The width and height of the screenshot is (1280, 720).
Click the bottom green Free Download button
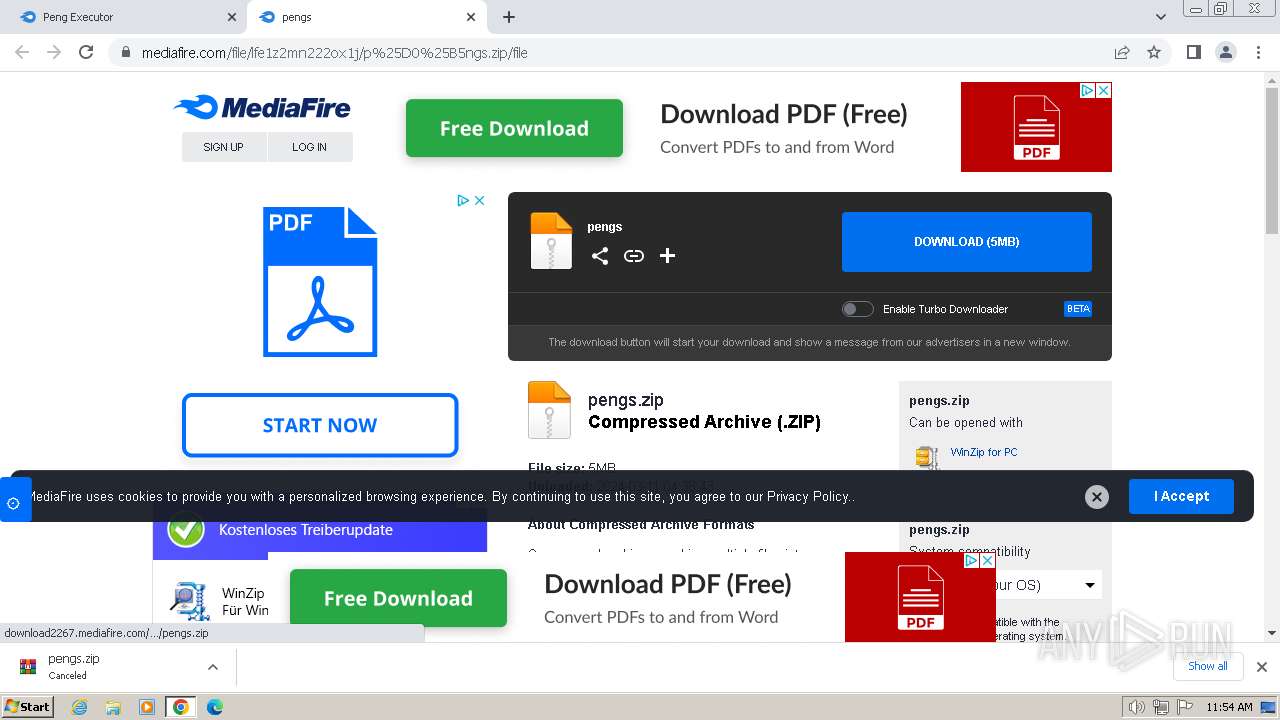398,598
